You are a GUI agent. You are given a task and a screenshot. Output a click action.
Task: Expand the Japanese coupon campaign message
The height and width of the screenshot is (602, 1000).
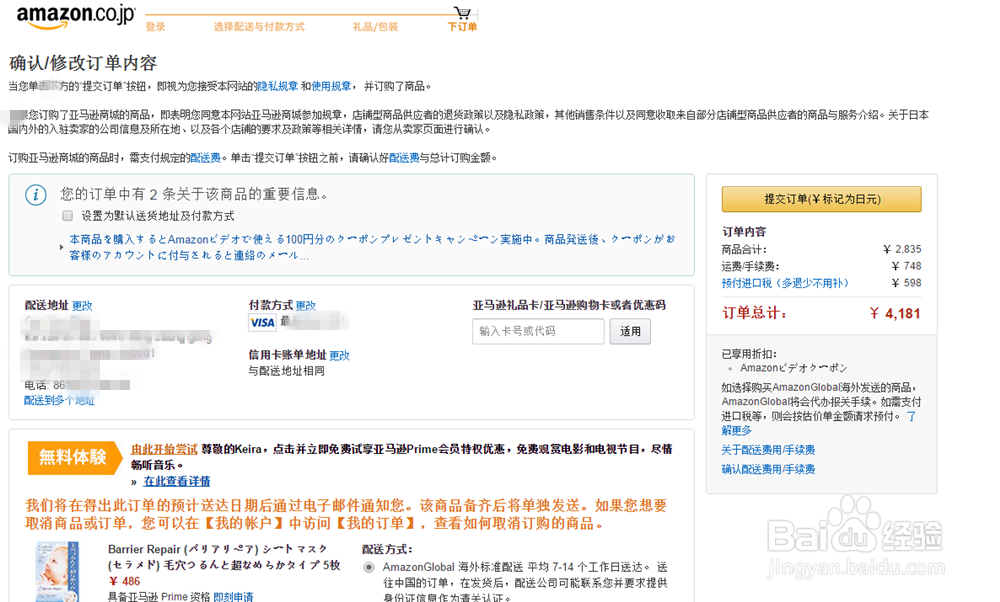(372, 247)
